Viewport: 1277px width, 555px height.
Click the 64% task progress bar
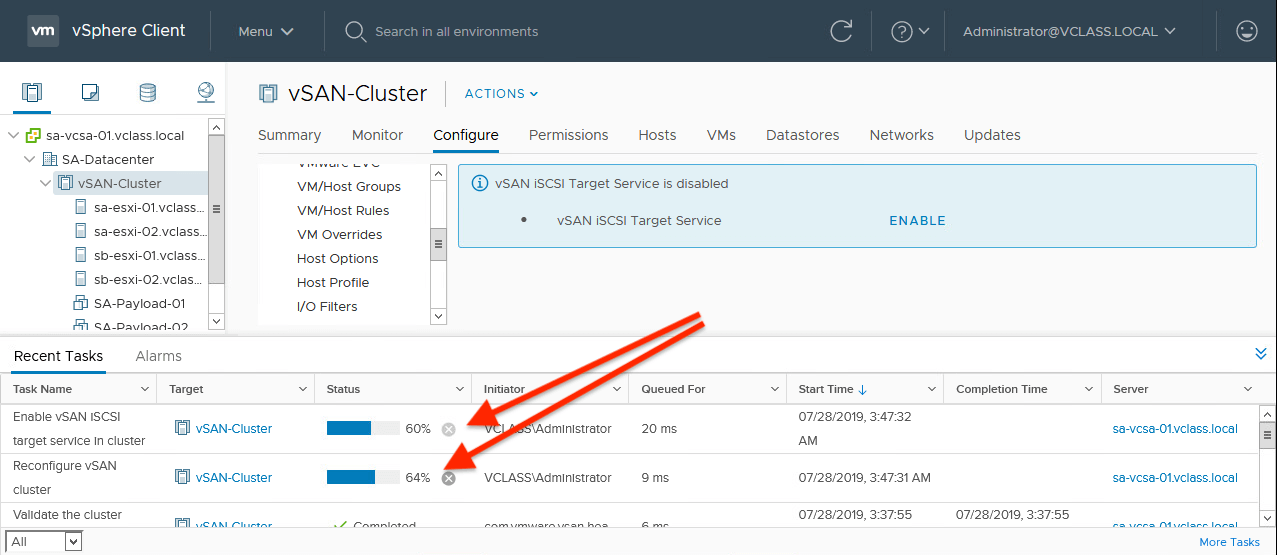(x=363, y=477)
